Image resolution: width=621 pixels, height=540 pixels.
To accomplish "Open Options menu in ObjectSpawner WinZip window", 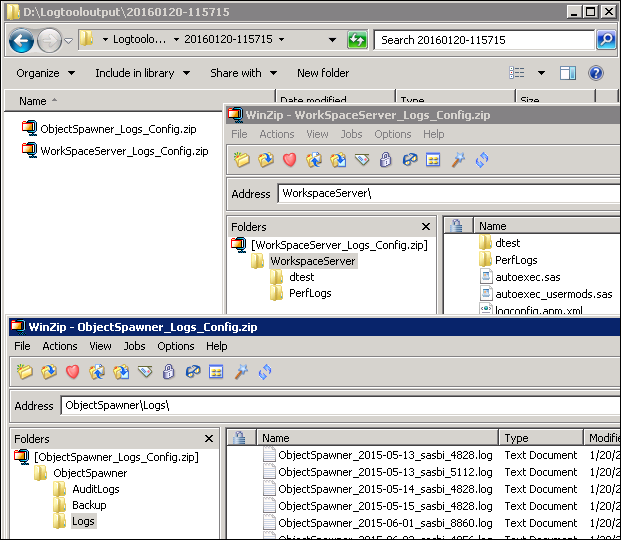I will pyautogui.click(x=176, y=346).
